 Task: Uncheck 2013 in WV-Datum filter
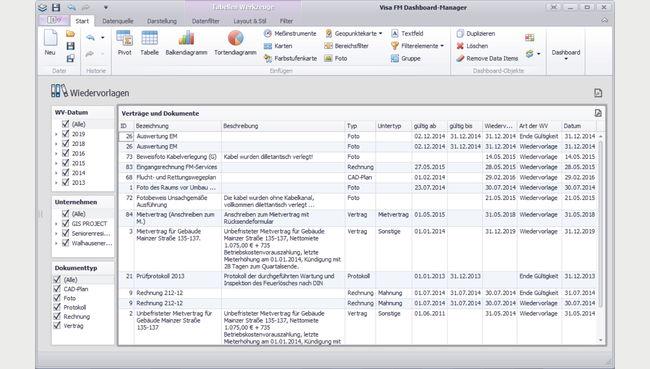(65, 182)
